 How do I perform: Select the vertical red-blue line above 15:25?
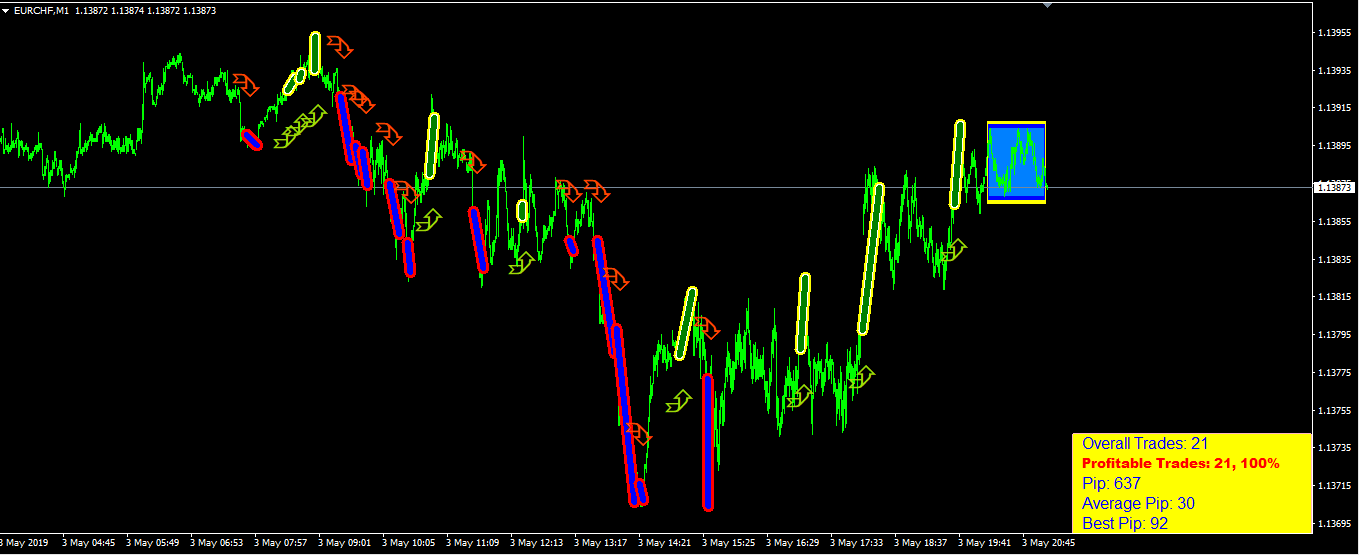pyautogui.click(x=708, y=442)
